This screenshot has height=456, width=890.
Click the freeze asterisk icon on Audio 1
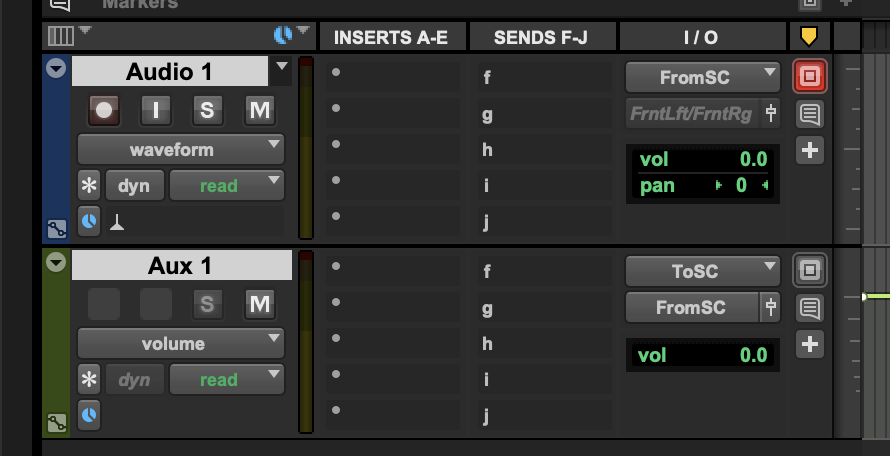90,185
